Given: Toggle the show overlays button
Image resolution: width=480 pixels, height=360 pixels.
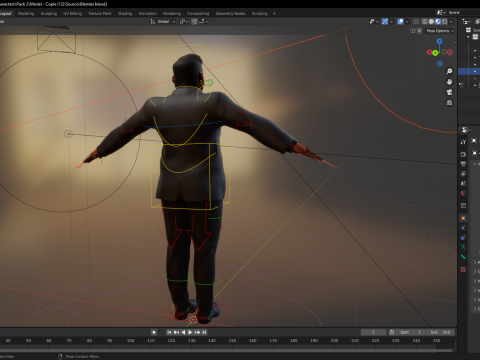Looking at the screenshot, I should [401, 21].
